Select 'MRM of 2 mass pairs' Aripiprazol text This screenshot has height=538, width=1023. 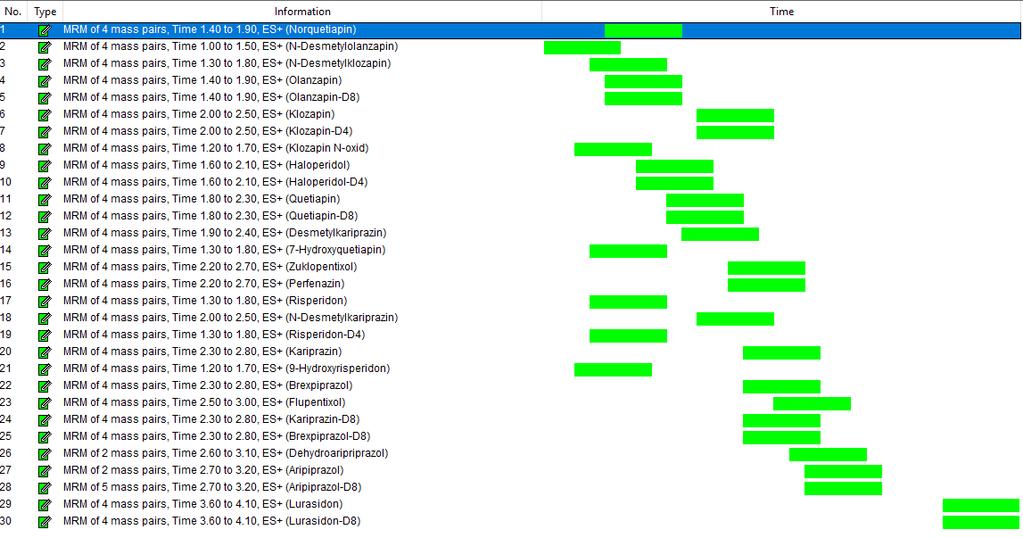coord(115,470)
